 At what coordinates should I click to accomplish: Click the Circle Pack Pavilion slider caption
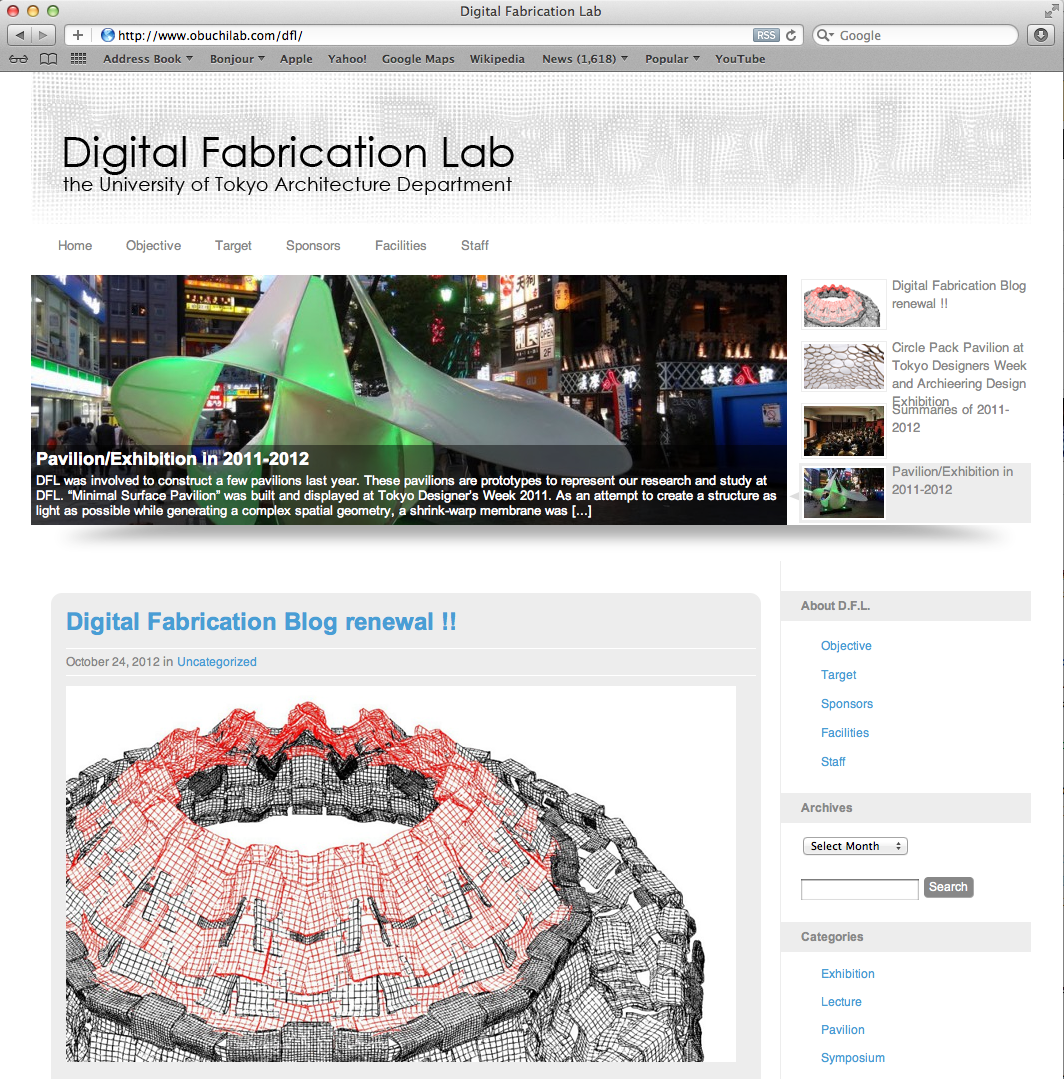click(959, 374)
